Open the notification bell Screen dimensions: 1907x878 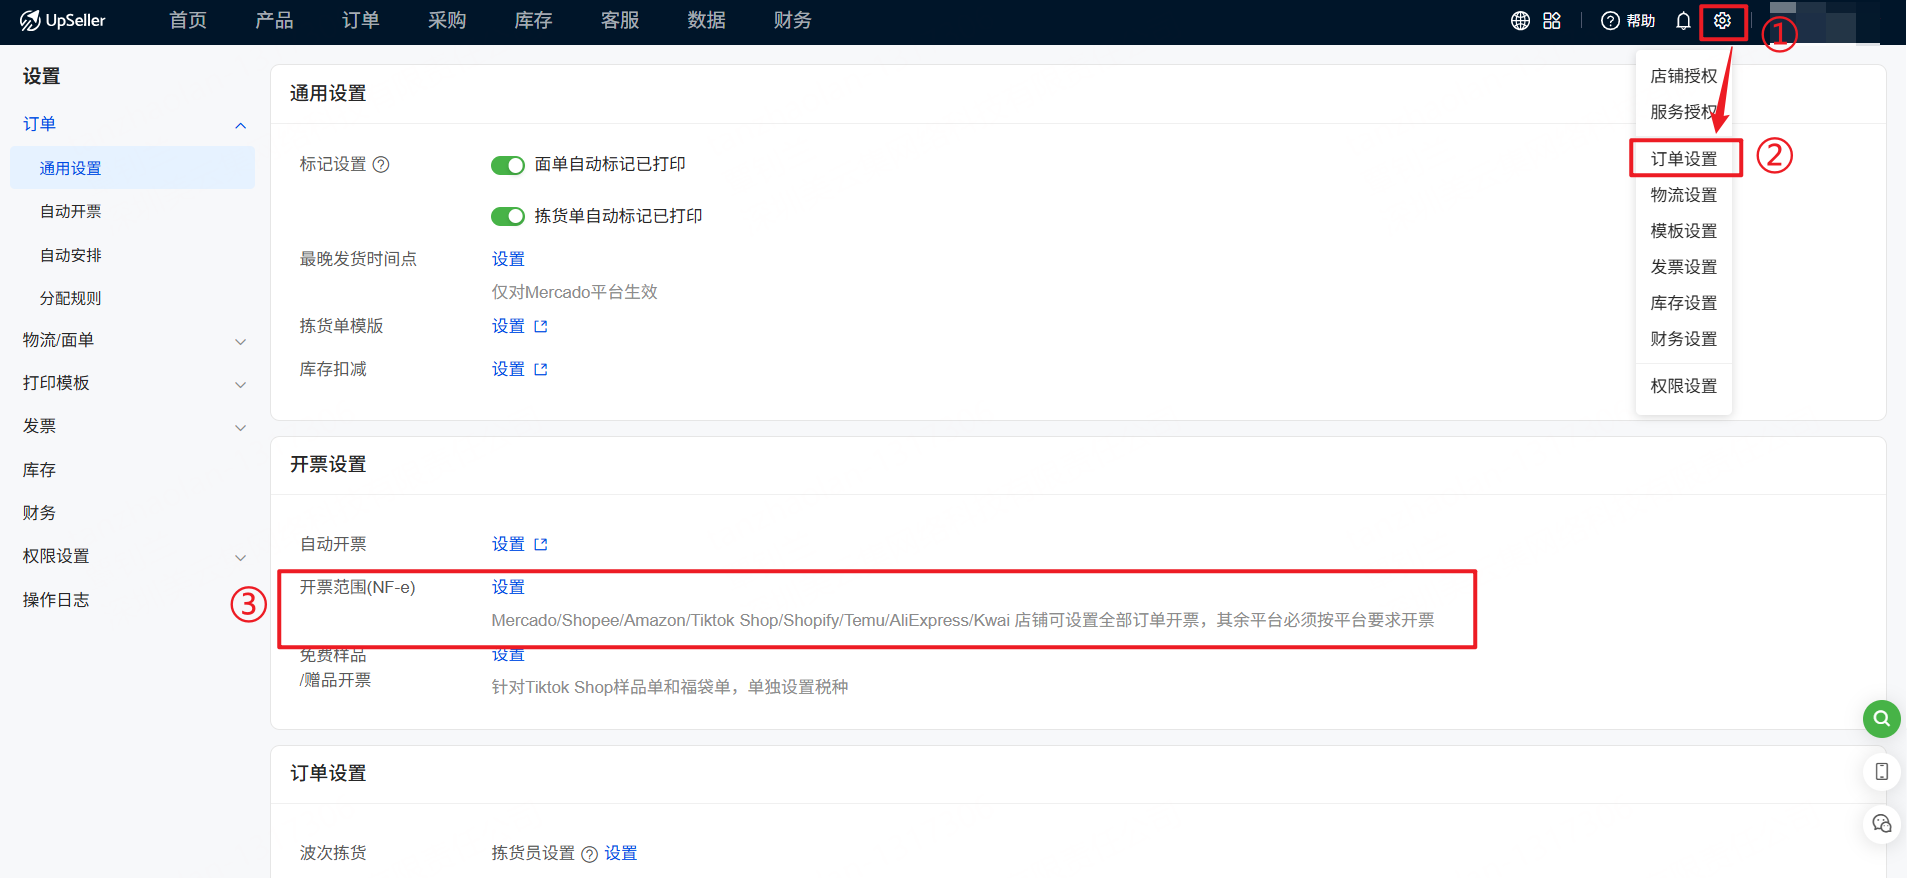click(1683, 21)
